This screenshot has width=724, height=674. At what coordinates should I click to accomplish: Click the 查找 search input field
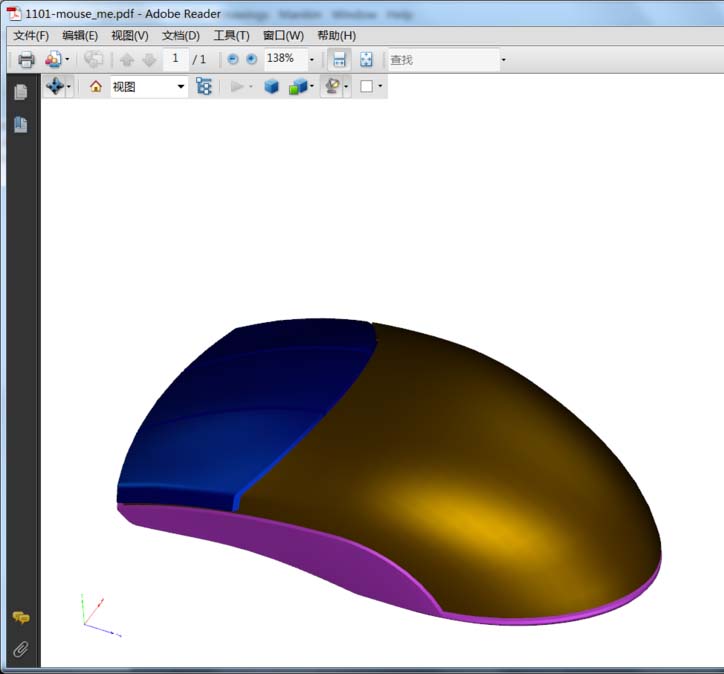441,60
